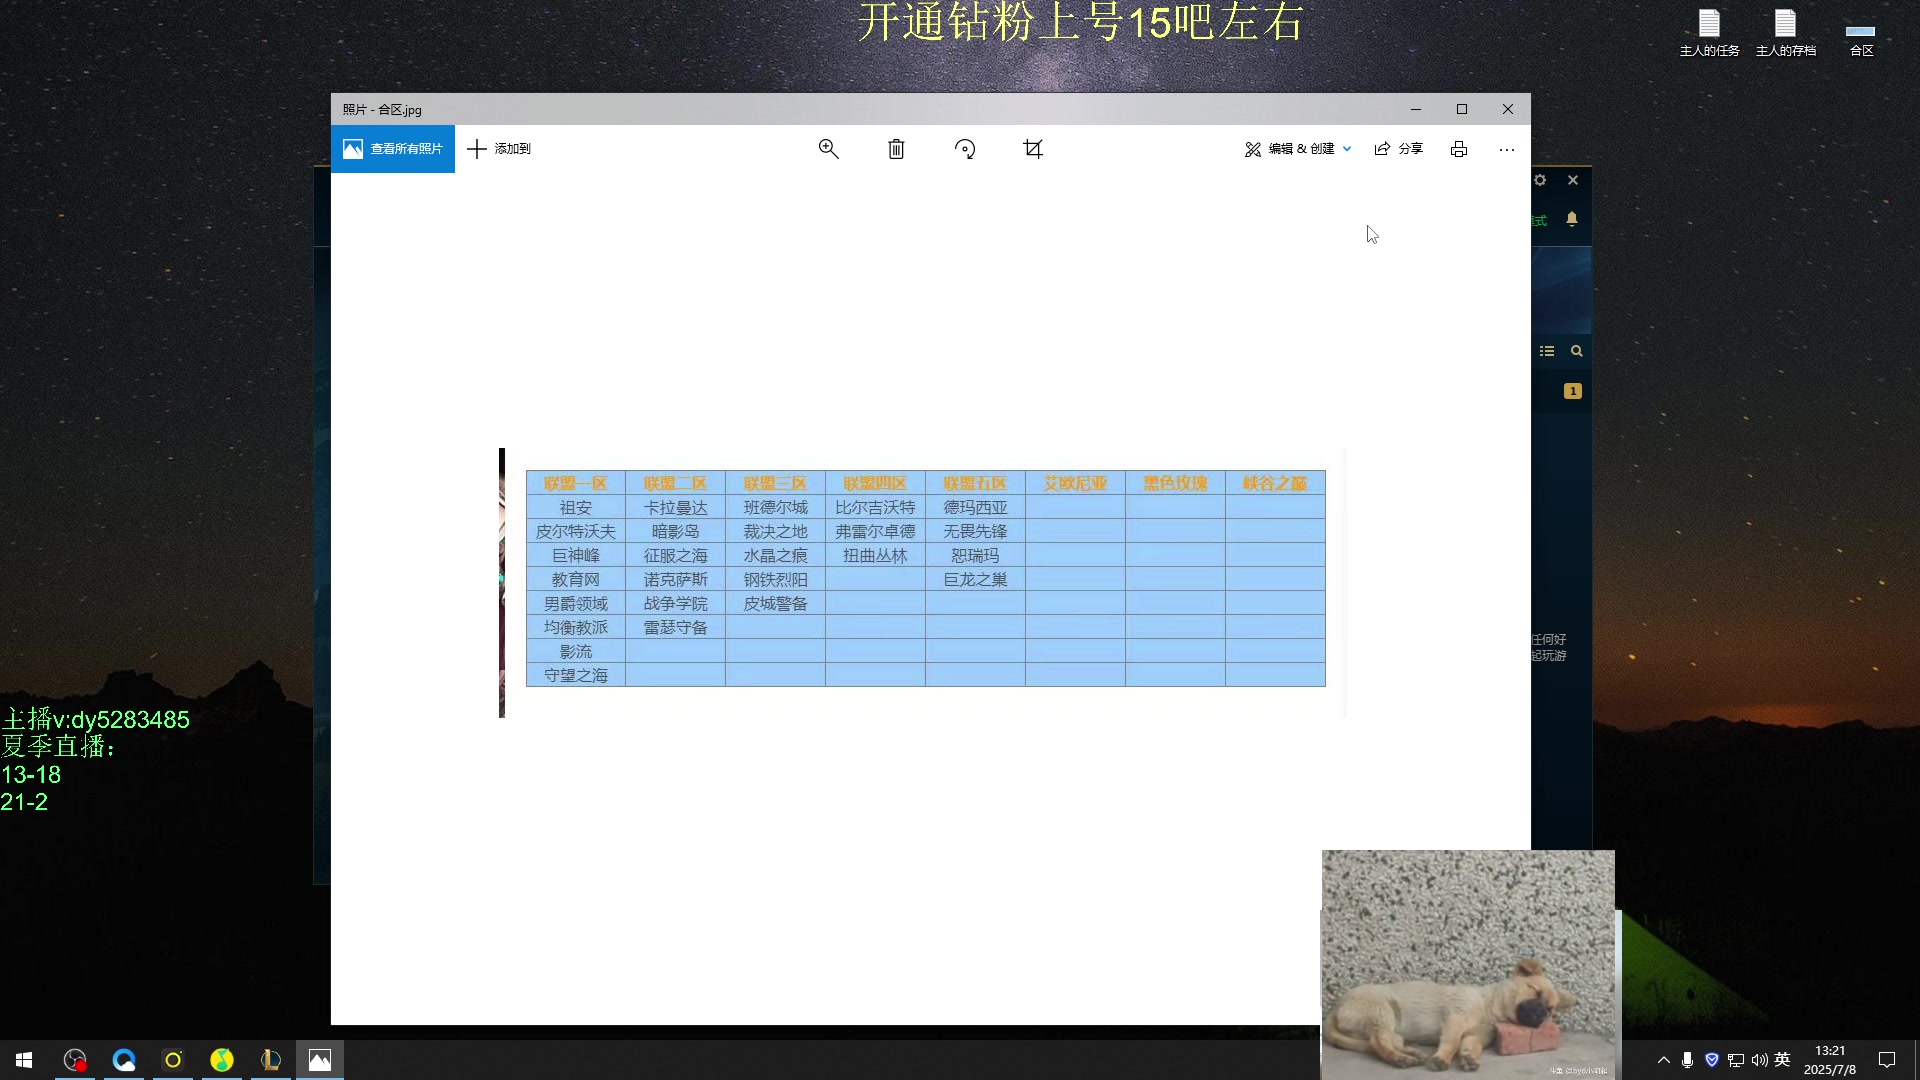This screenshot has height=1080, width=1920.
Task: Click the 教育网 cell
Action: pos(576,580)
